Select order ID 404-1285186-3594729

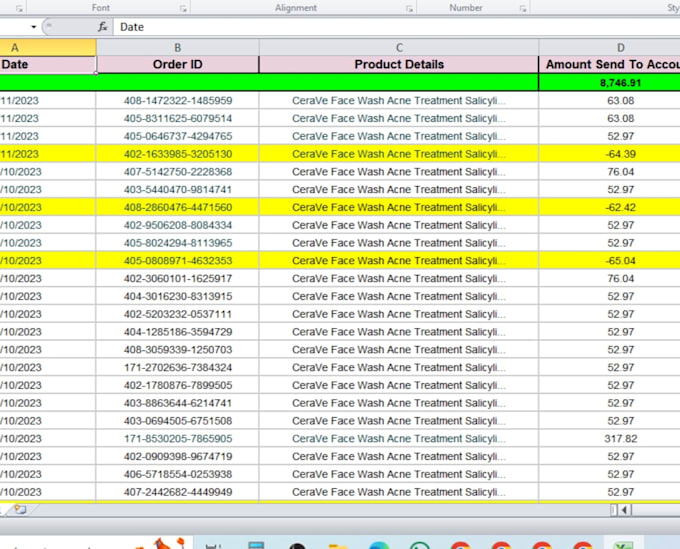[x=177, y=332]
